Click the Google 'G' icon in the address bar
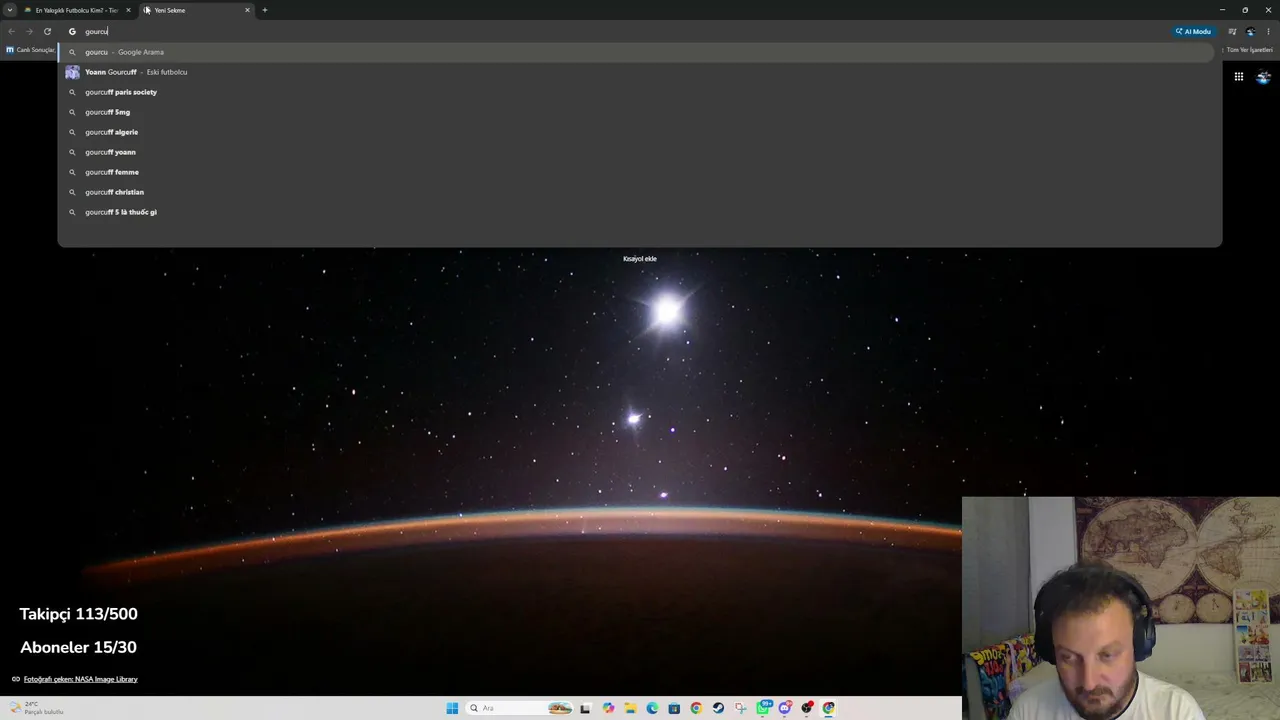Screen dimensions: 1280x720 [72, 31]
